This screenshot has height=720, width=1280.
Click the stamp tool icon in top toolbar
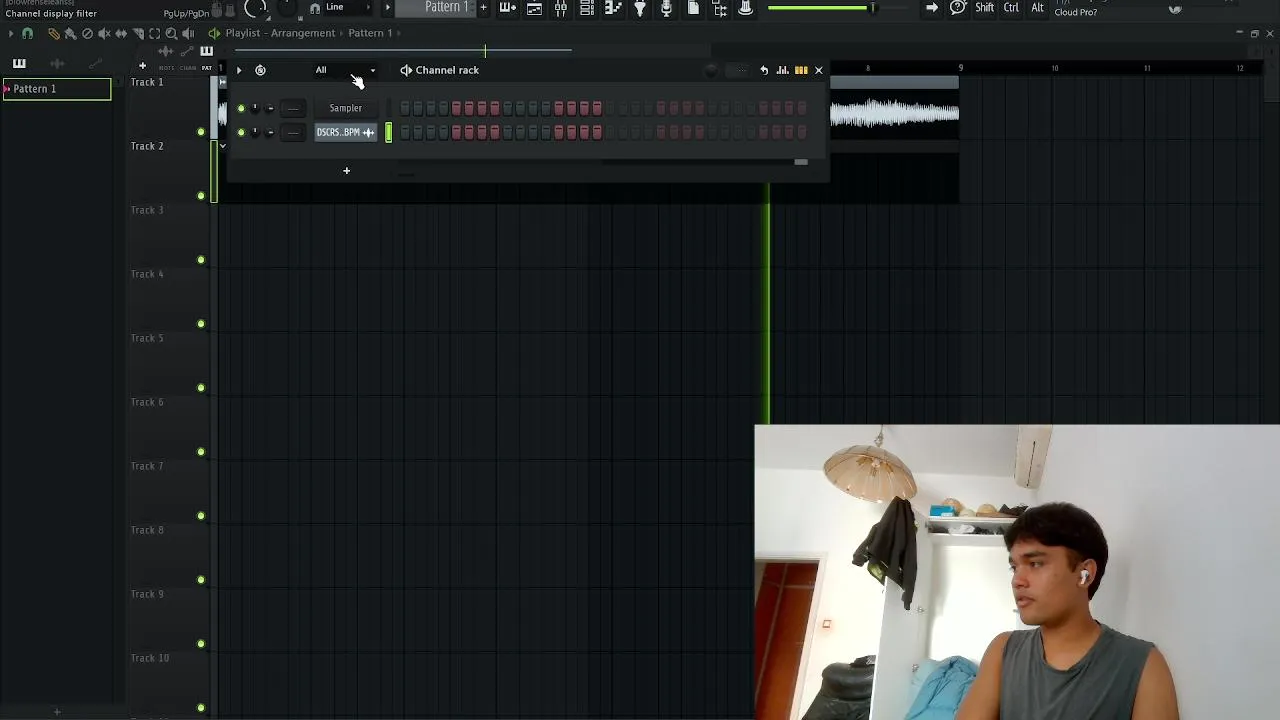pos(745,8)
